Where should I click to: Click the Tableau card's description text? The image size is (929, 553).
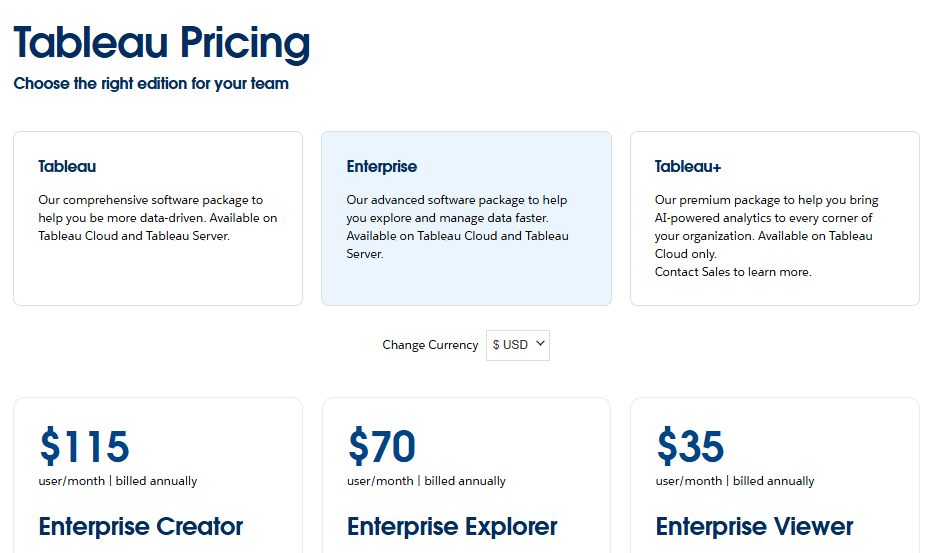157,218
